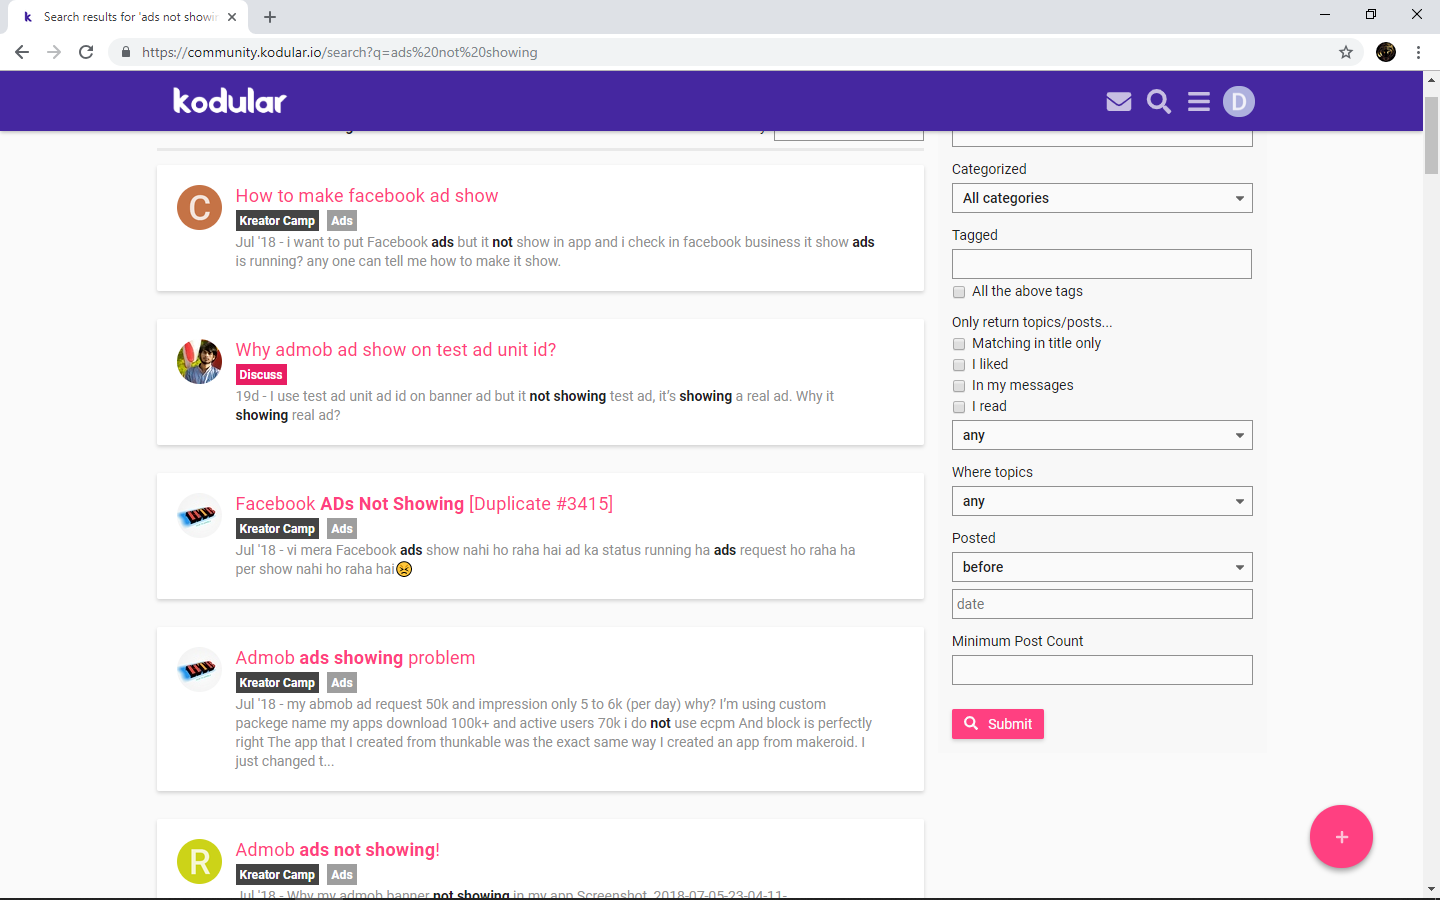
Task: Open the messages envelope icon
Action: click(x=1118, y=101)
